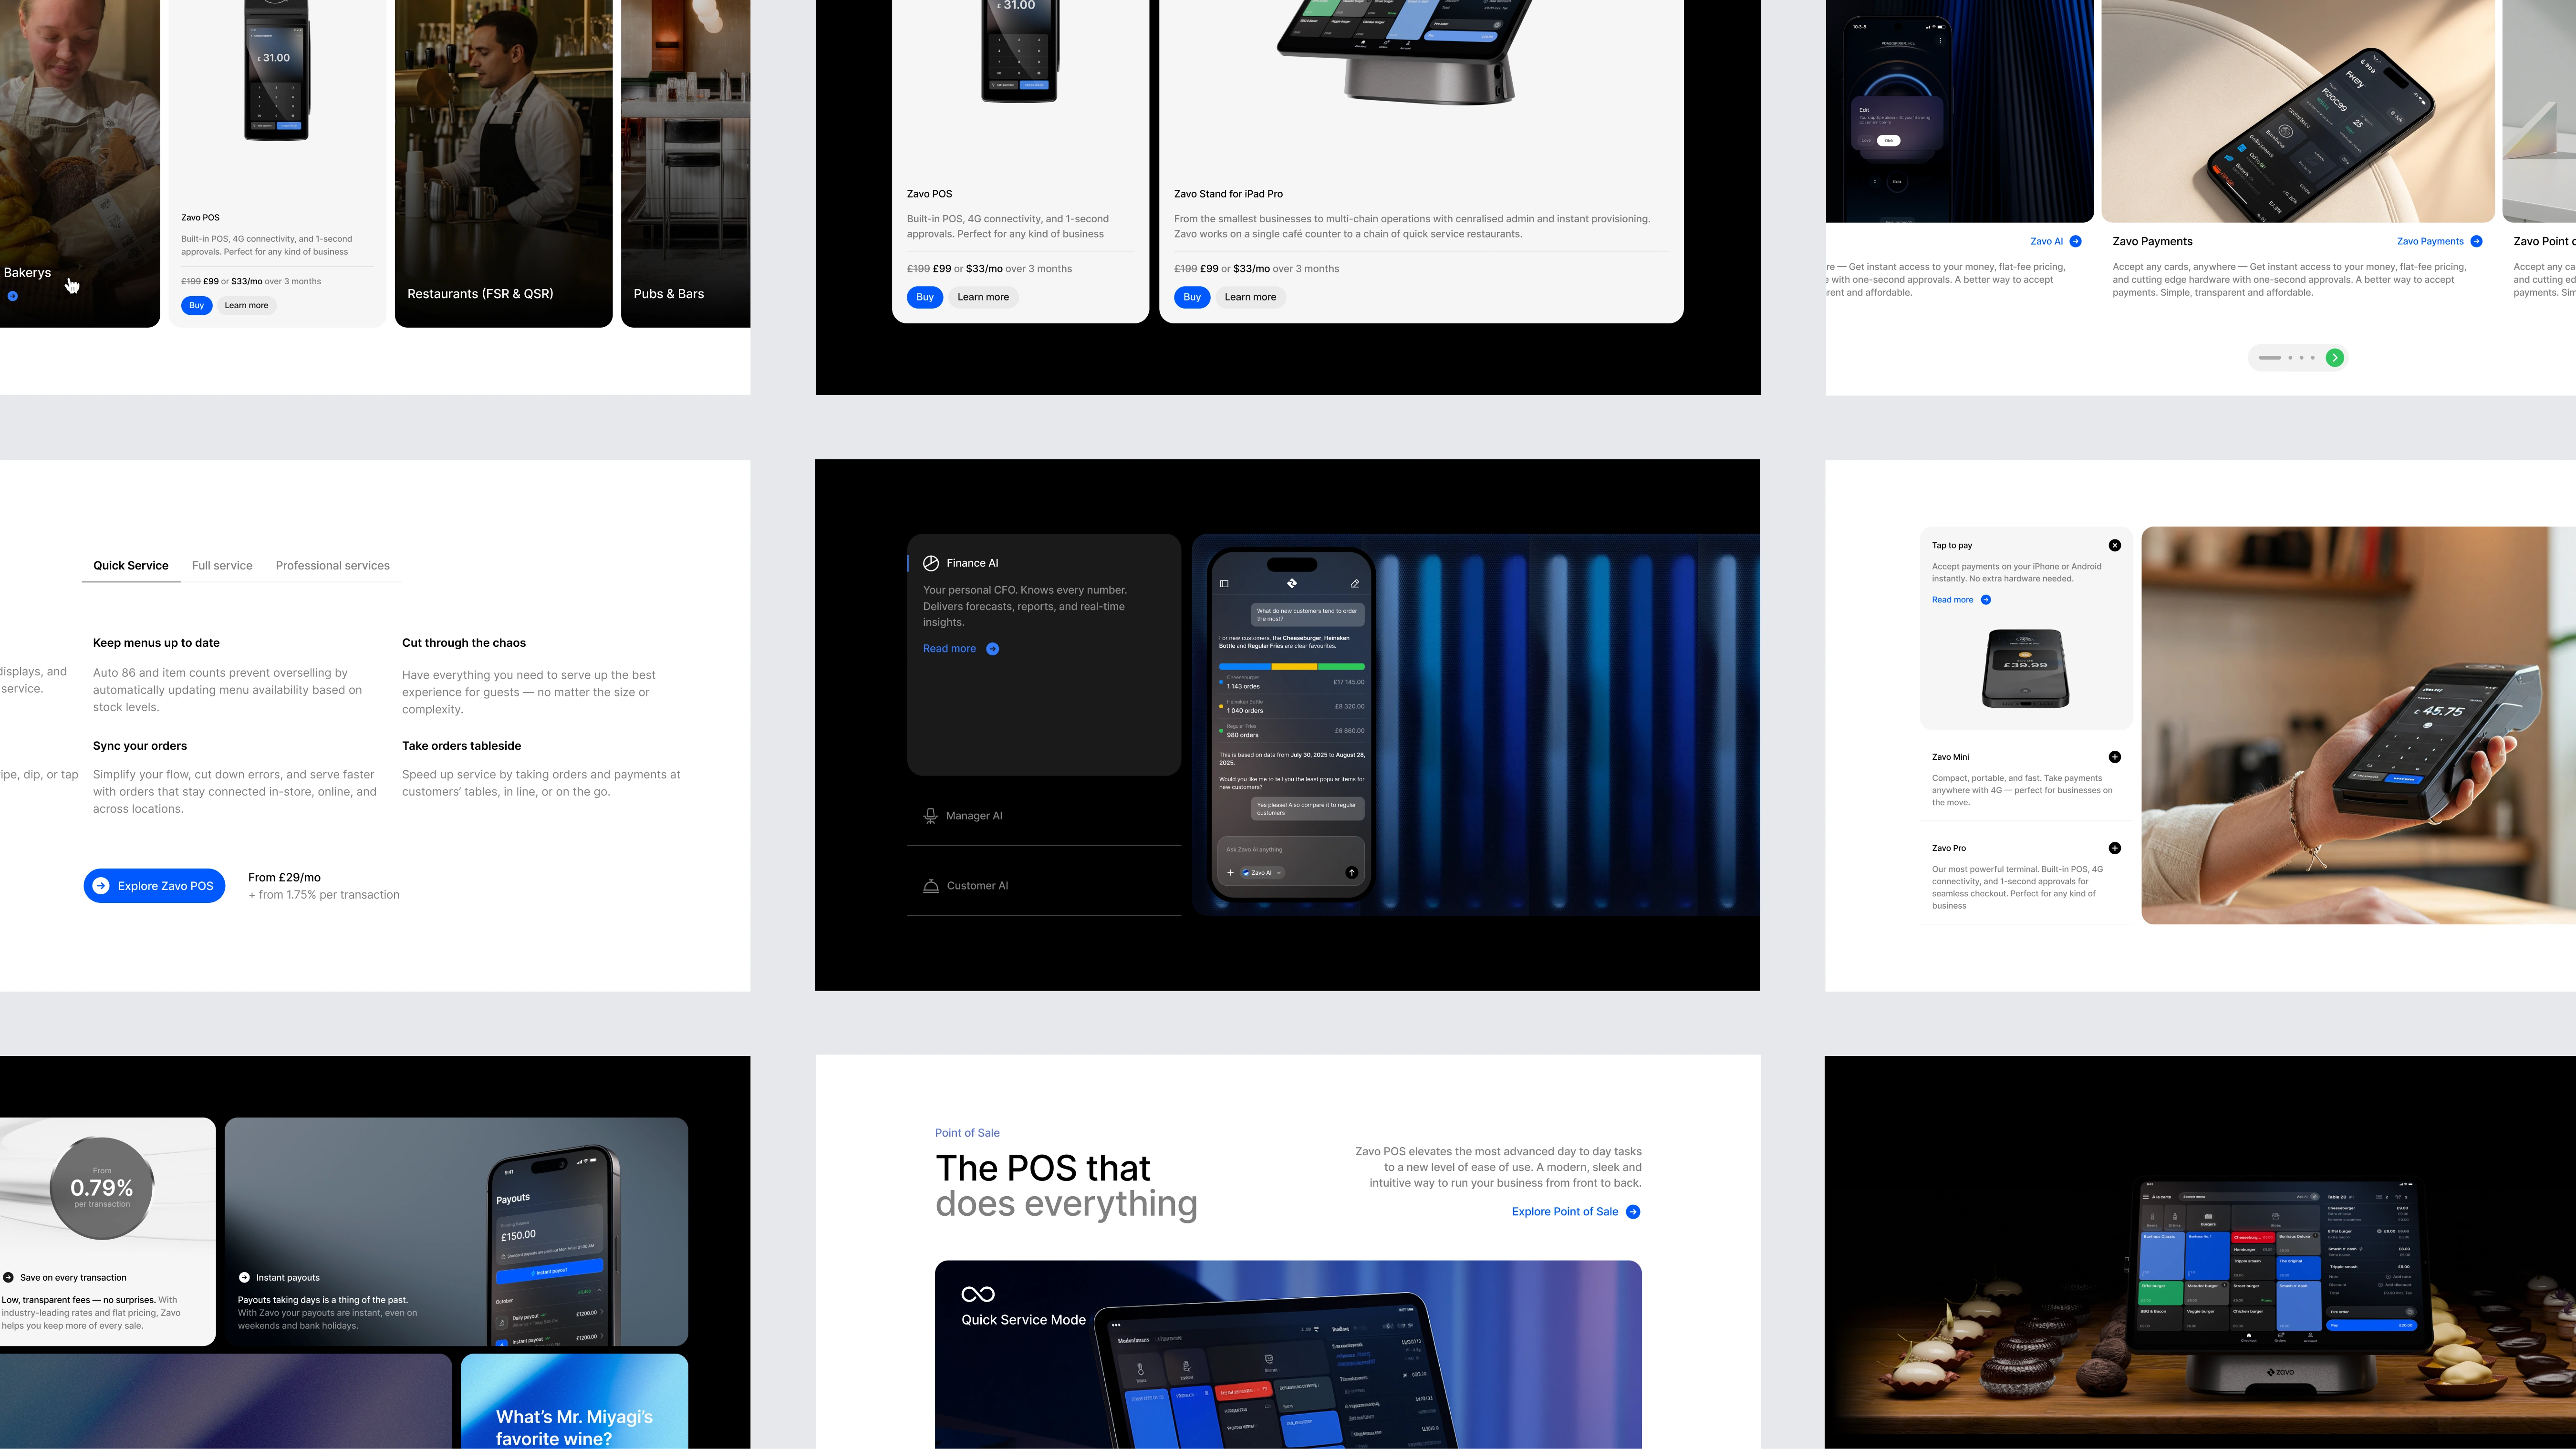Click the Explore Zavo POS button

(154, 886)
